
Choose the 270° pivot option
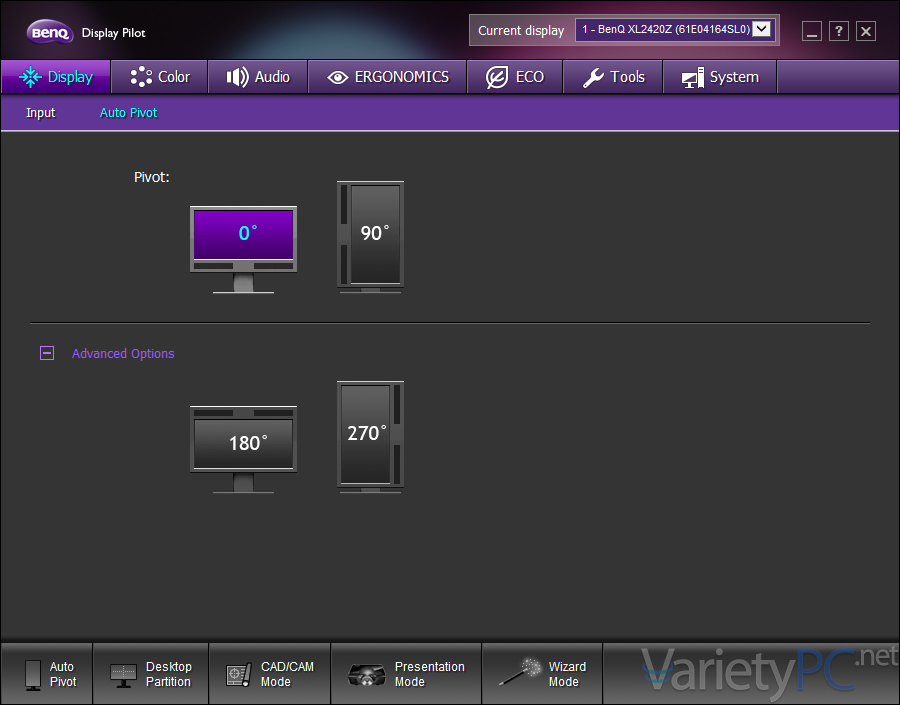click(370, 435)
